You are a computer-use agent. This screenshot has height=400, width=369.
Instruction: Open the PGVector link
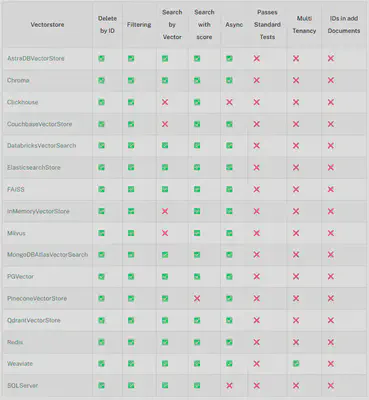pyautogui.click(x=20, y=277)
